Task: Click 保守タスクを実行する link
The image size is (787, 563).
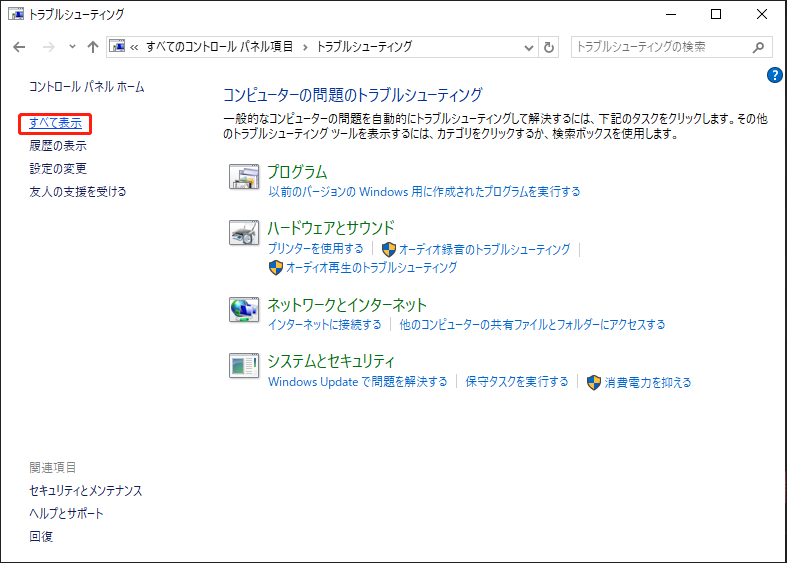Action: 516,382
